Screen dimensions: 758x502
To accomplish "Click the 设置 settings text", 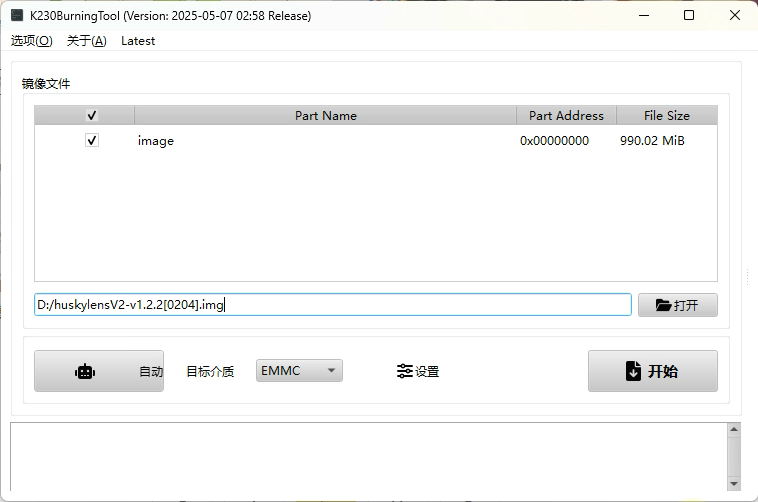I will click(x=427, y=371).
